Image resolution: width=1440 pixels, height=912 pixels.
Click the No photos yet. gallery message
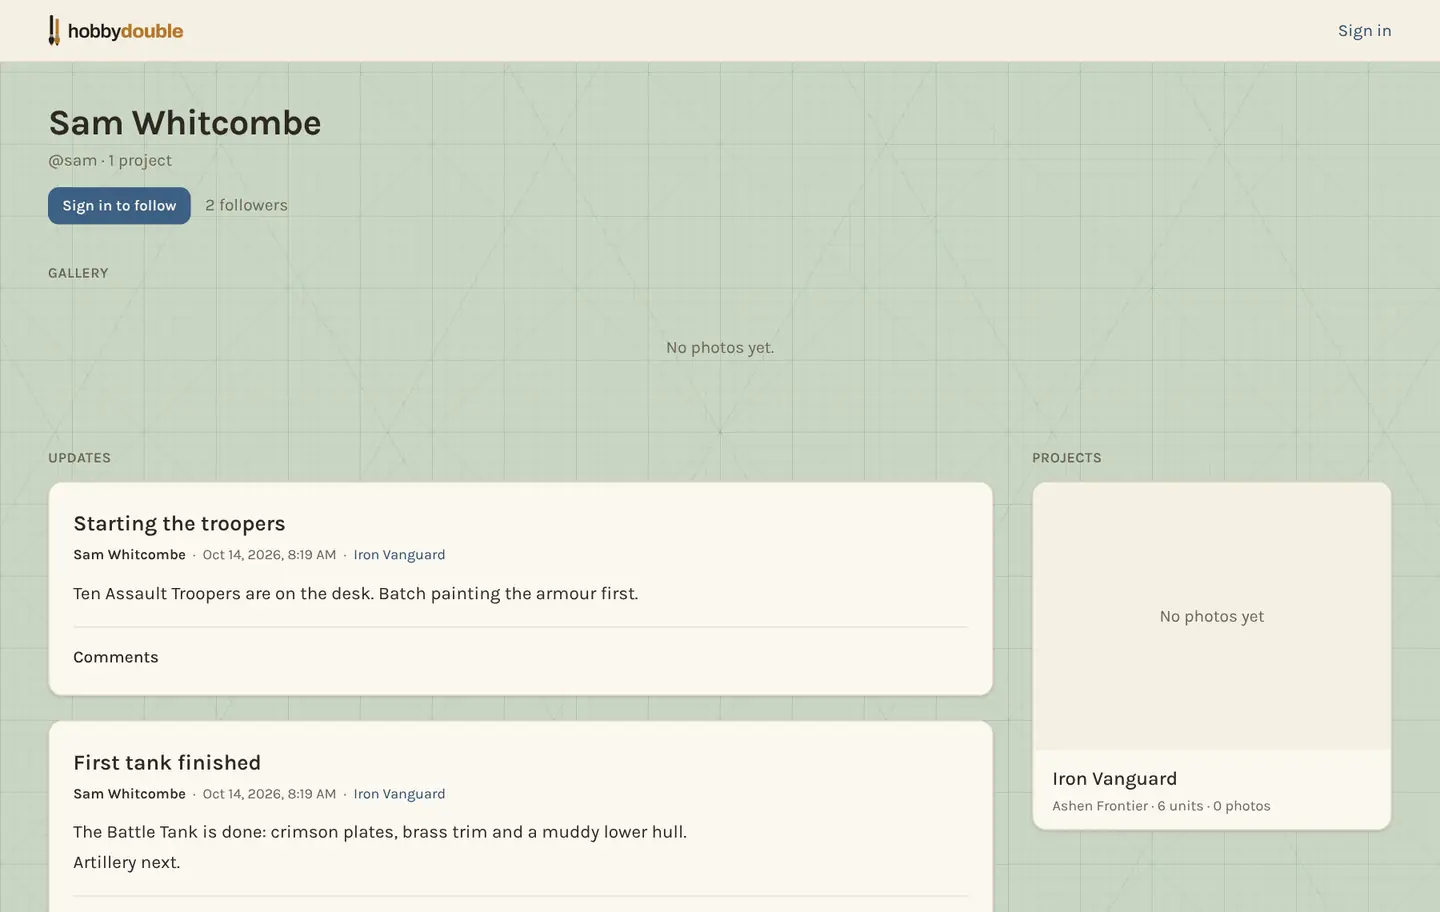pyautogui.click(x=720, y=347)
